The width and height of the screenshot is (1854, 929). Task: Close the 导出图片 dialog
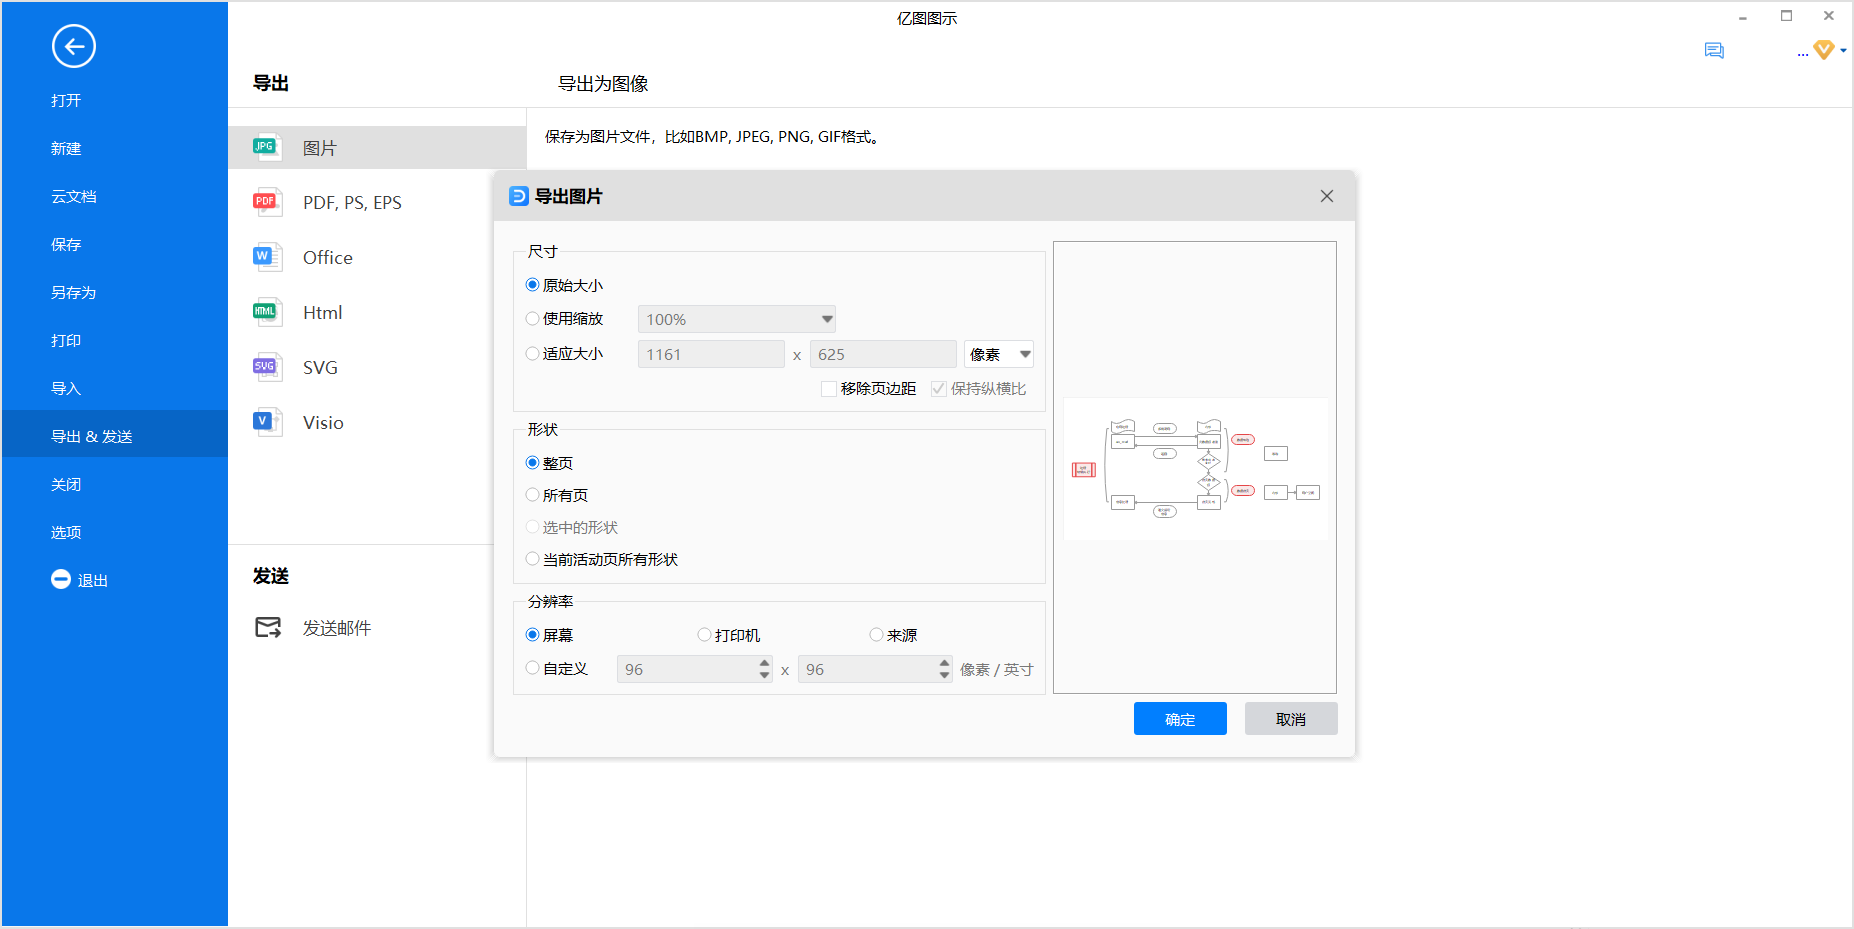[x=1327, y=196]
